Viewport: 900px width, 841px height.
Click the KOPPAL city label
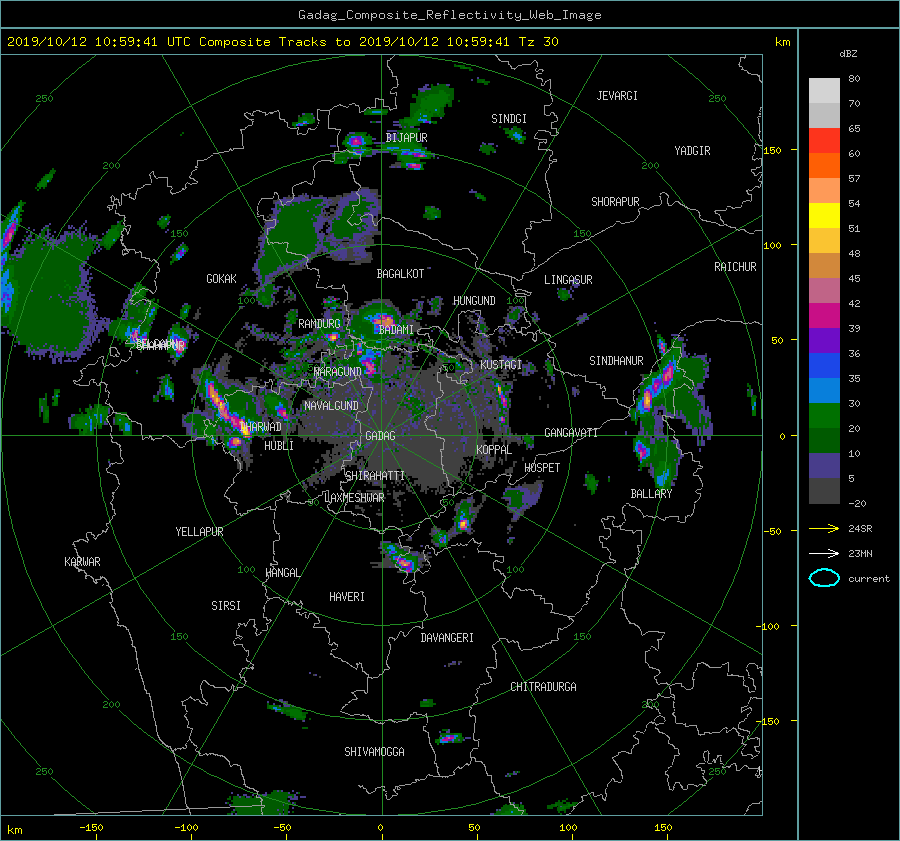(x=494, y=450)
